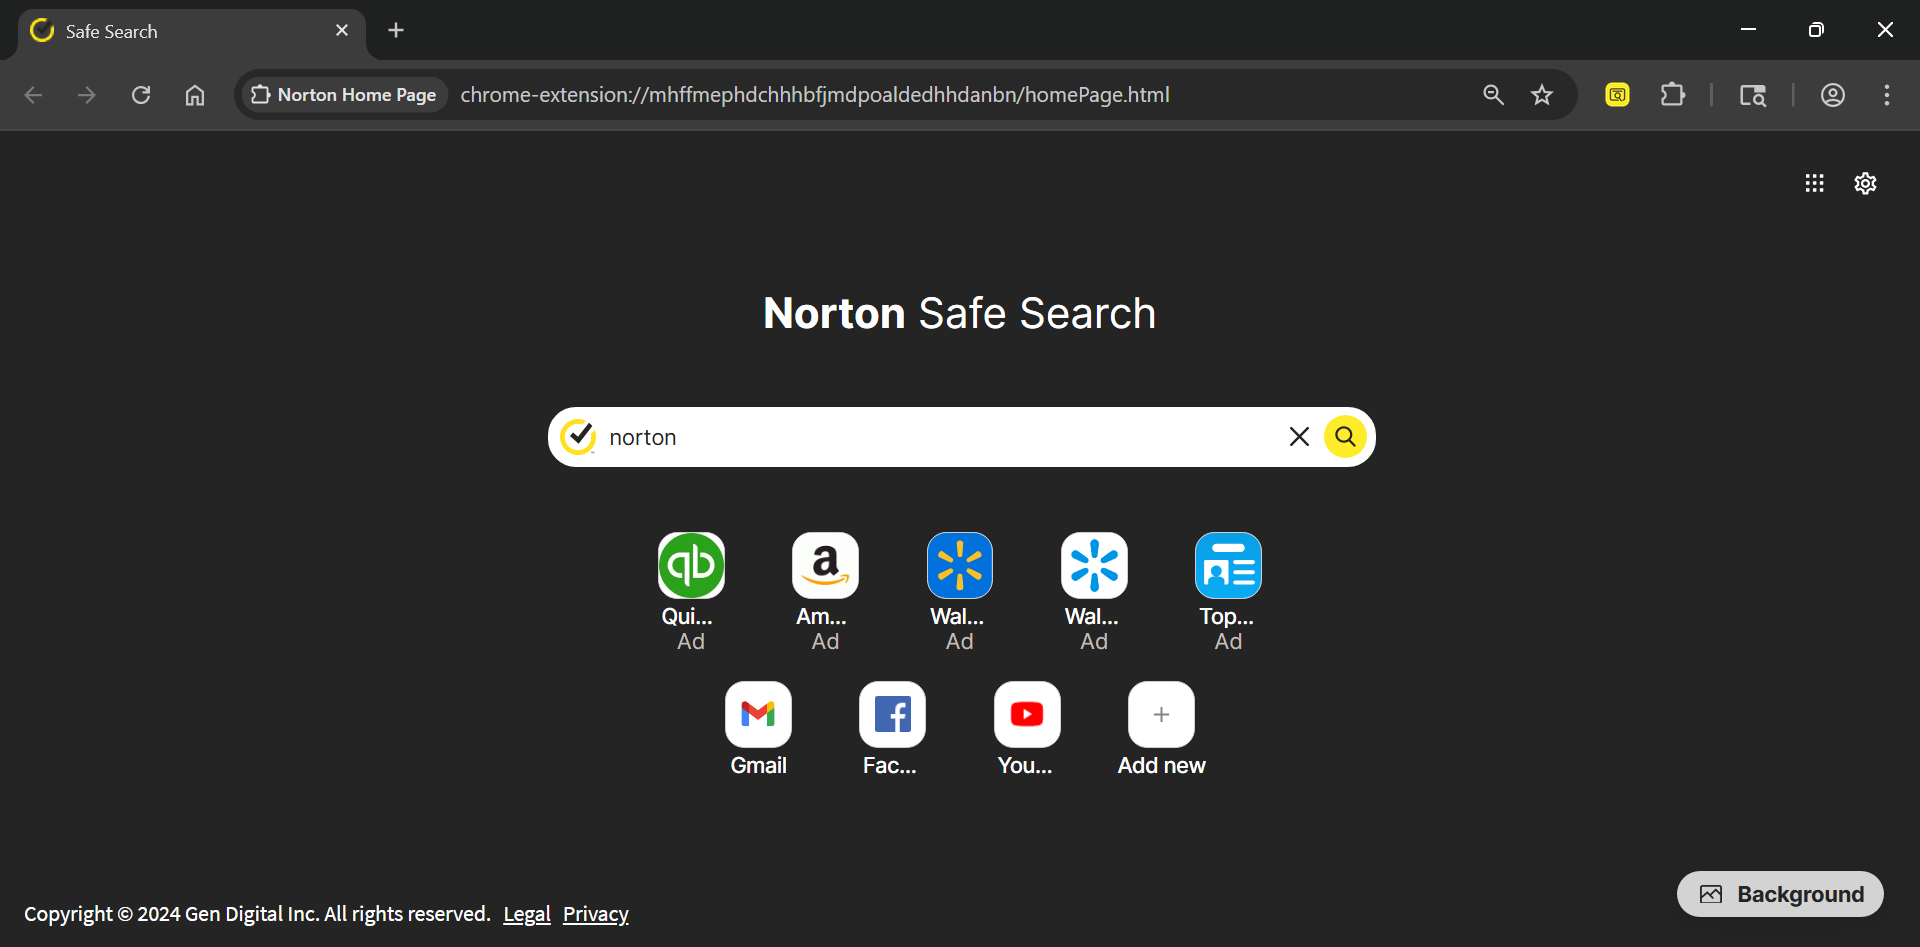Image resolution: width=1920 pixels, height=947 pixels.
Task: Open the YouTube shortcut
Action: [x=1027, y=715]
